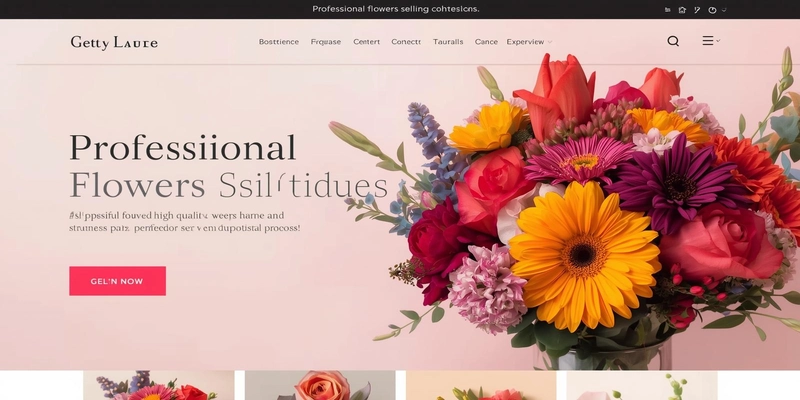Click the Getty Laure logo
Viewport: 800px width, 400px height.
pyautogui.click(x=114, y=42)
